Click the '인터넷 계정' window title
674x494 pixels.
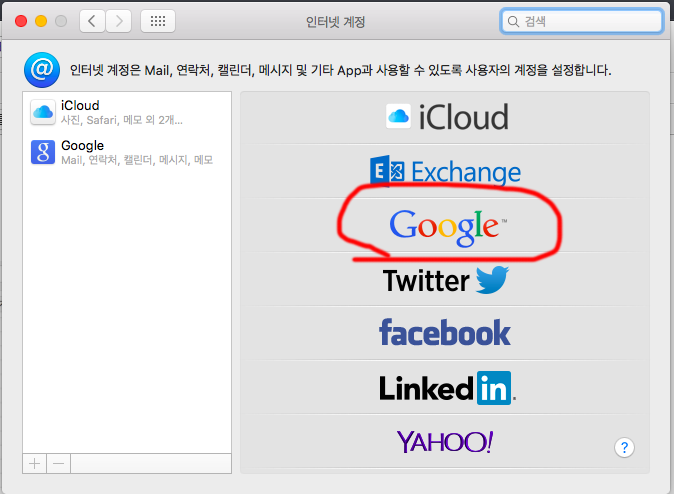click(335, 21)
